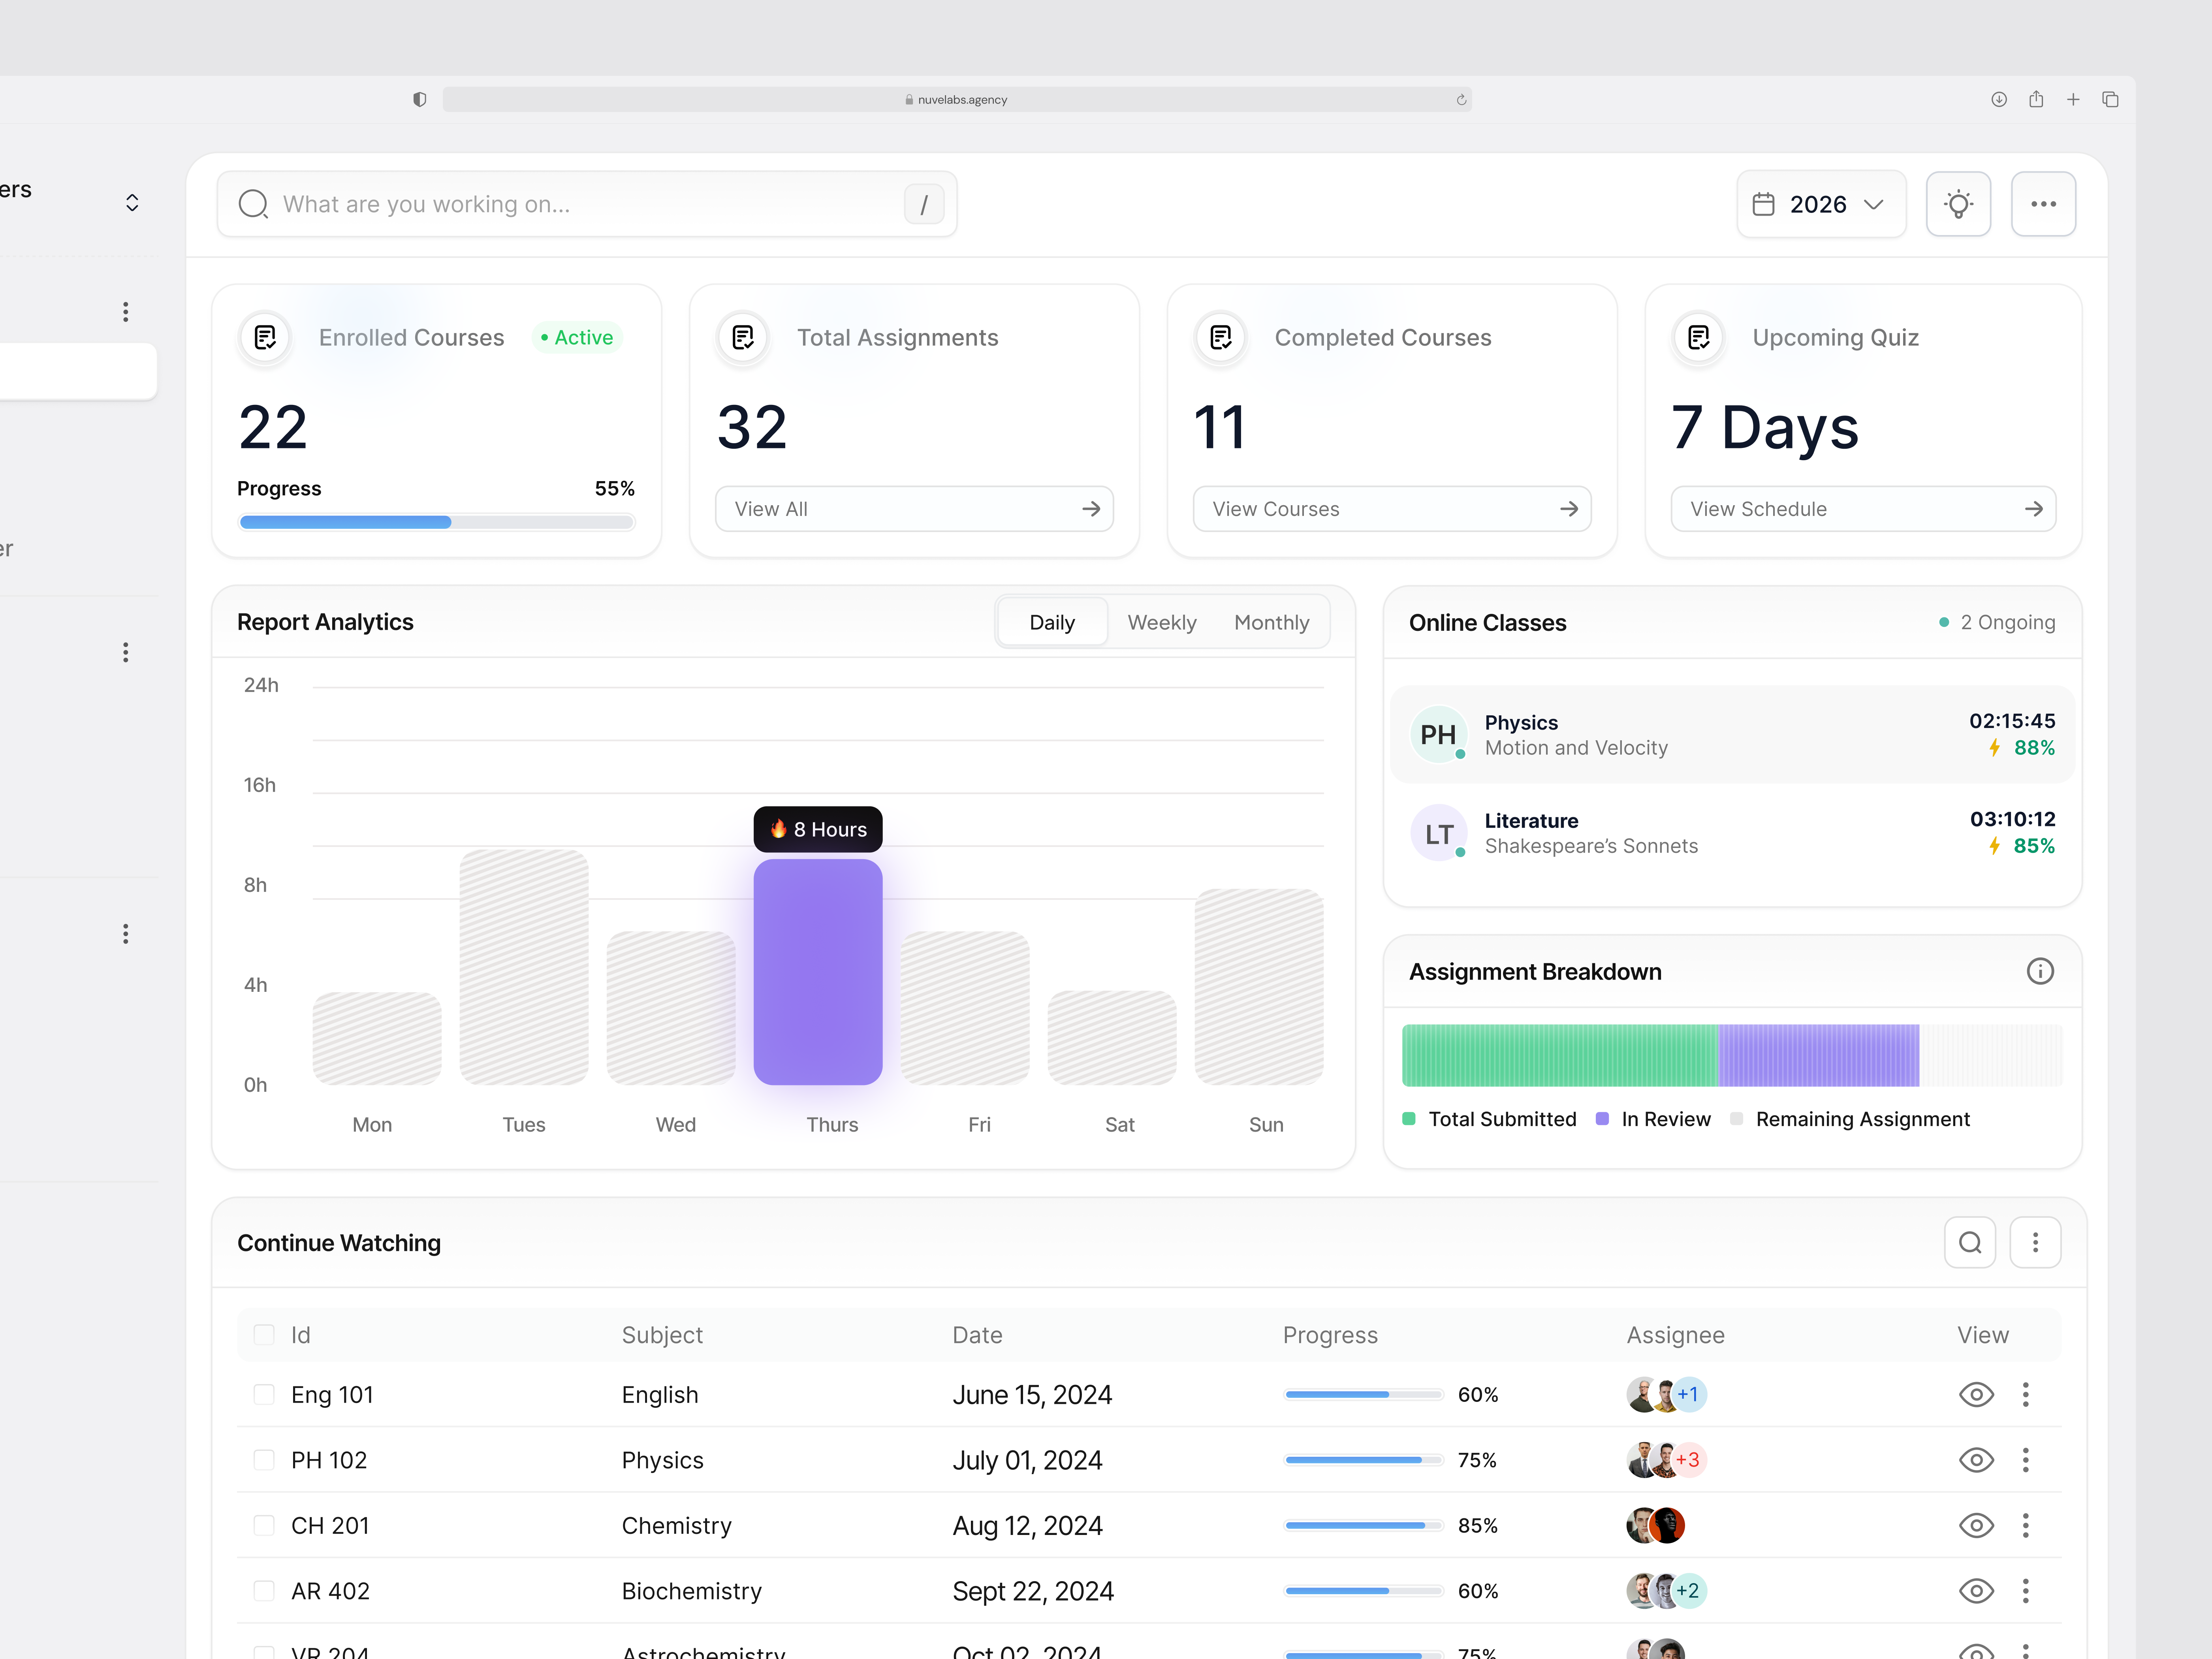
Task: Click the 'What are you working on' search field
Action: 560,203
